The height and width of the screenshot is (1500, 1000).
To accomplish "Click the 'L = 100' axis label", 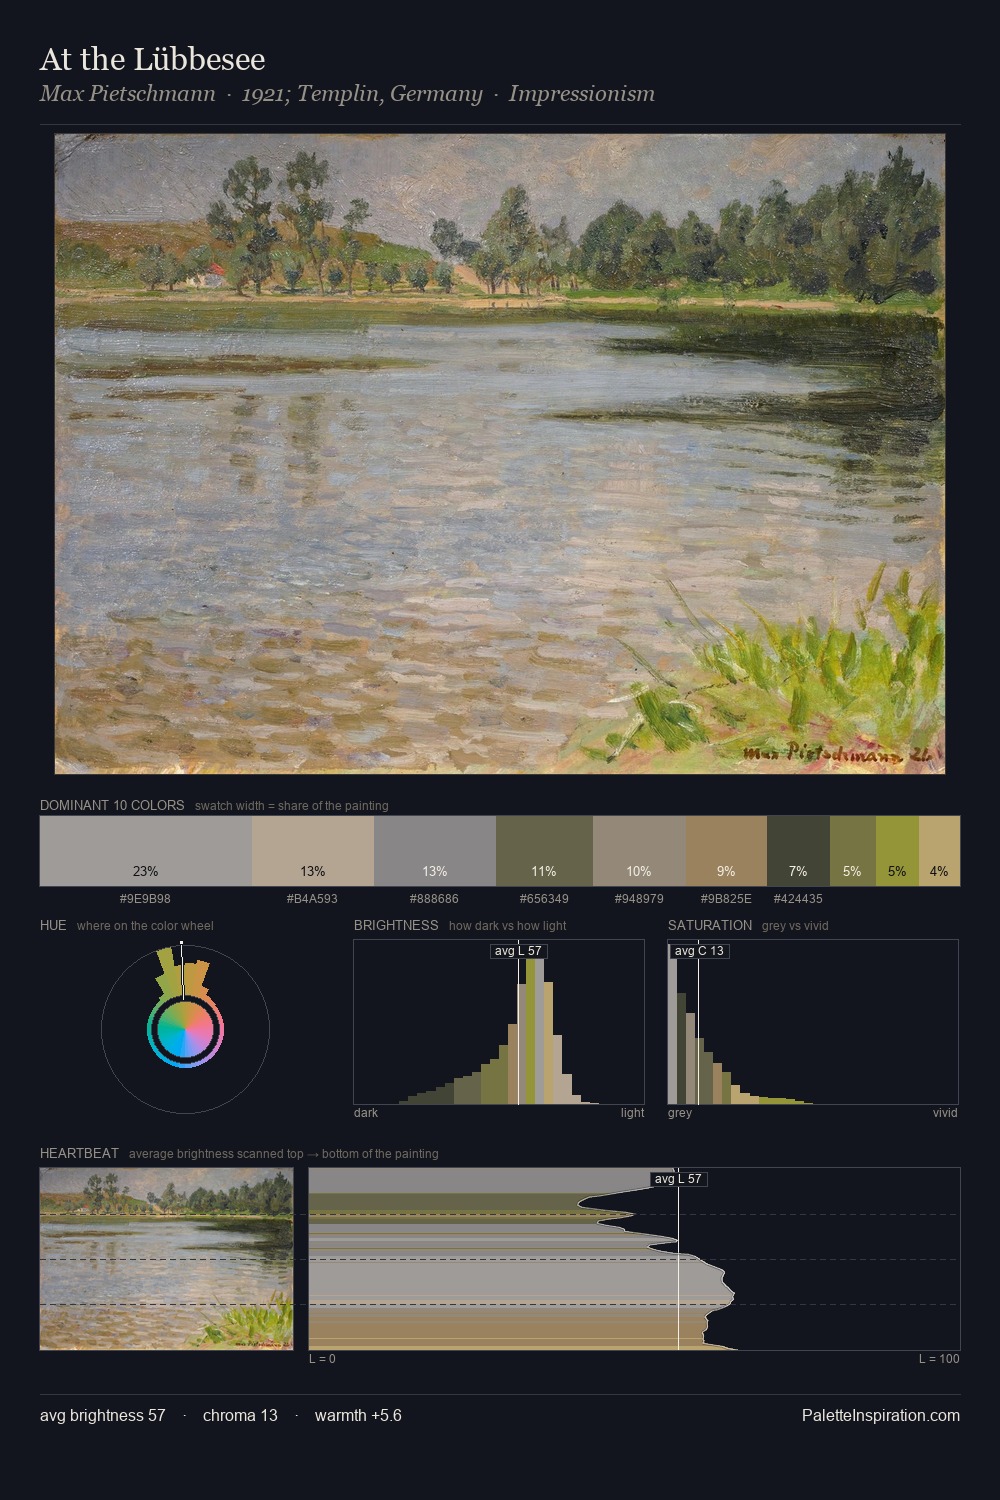I will [939, 1359].
